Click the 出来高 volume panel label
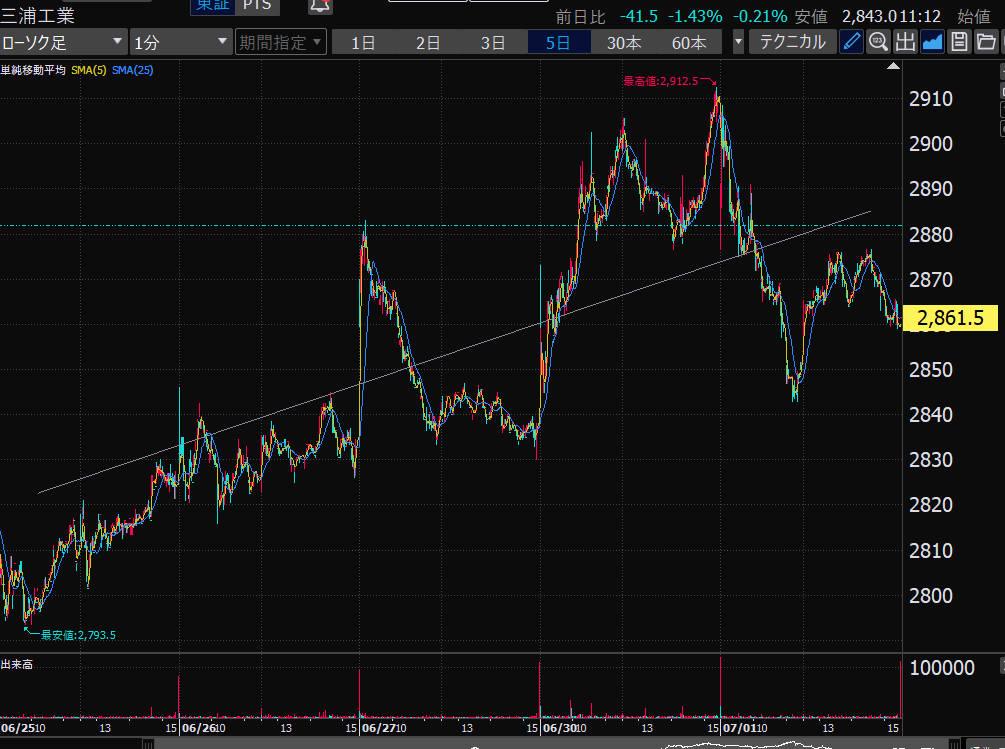The height and width of the screenshot is (749, 1005). pos(17,664)
